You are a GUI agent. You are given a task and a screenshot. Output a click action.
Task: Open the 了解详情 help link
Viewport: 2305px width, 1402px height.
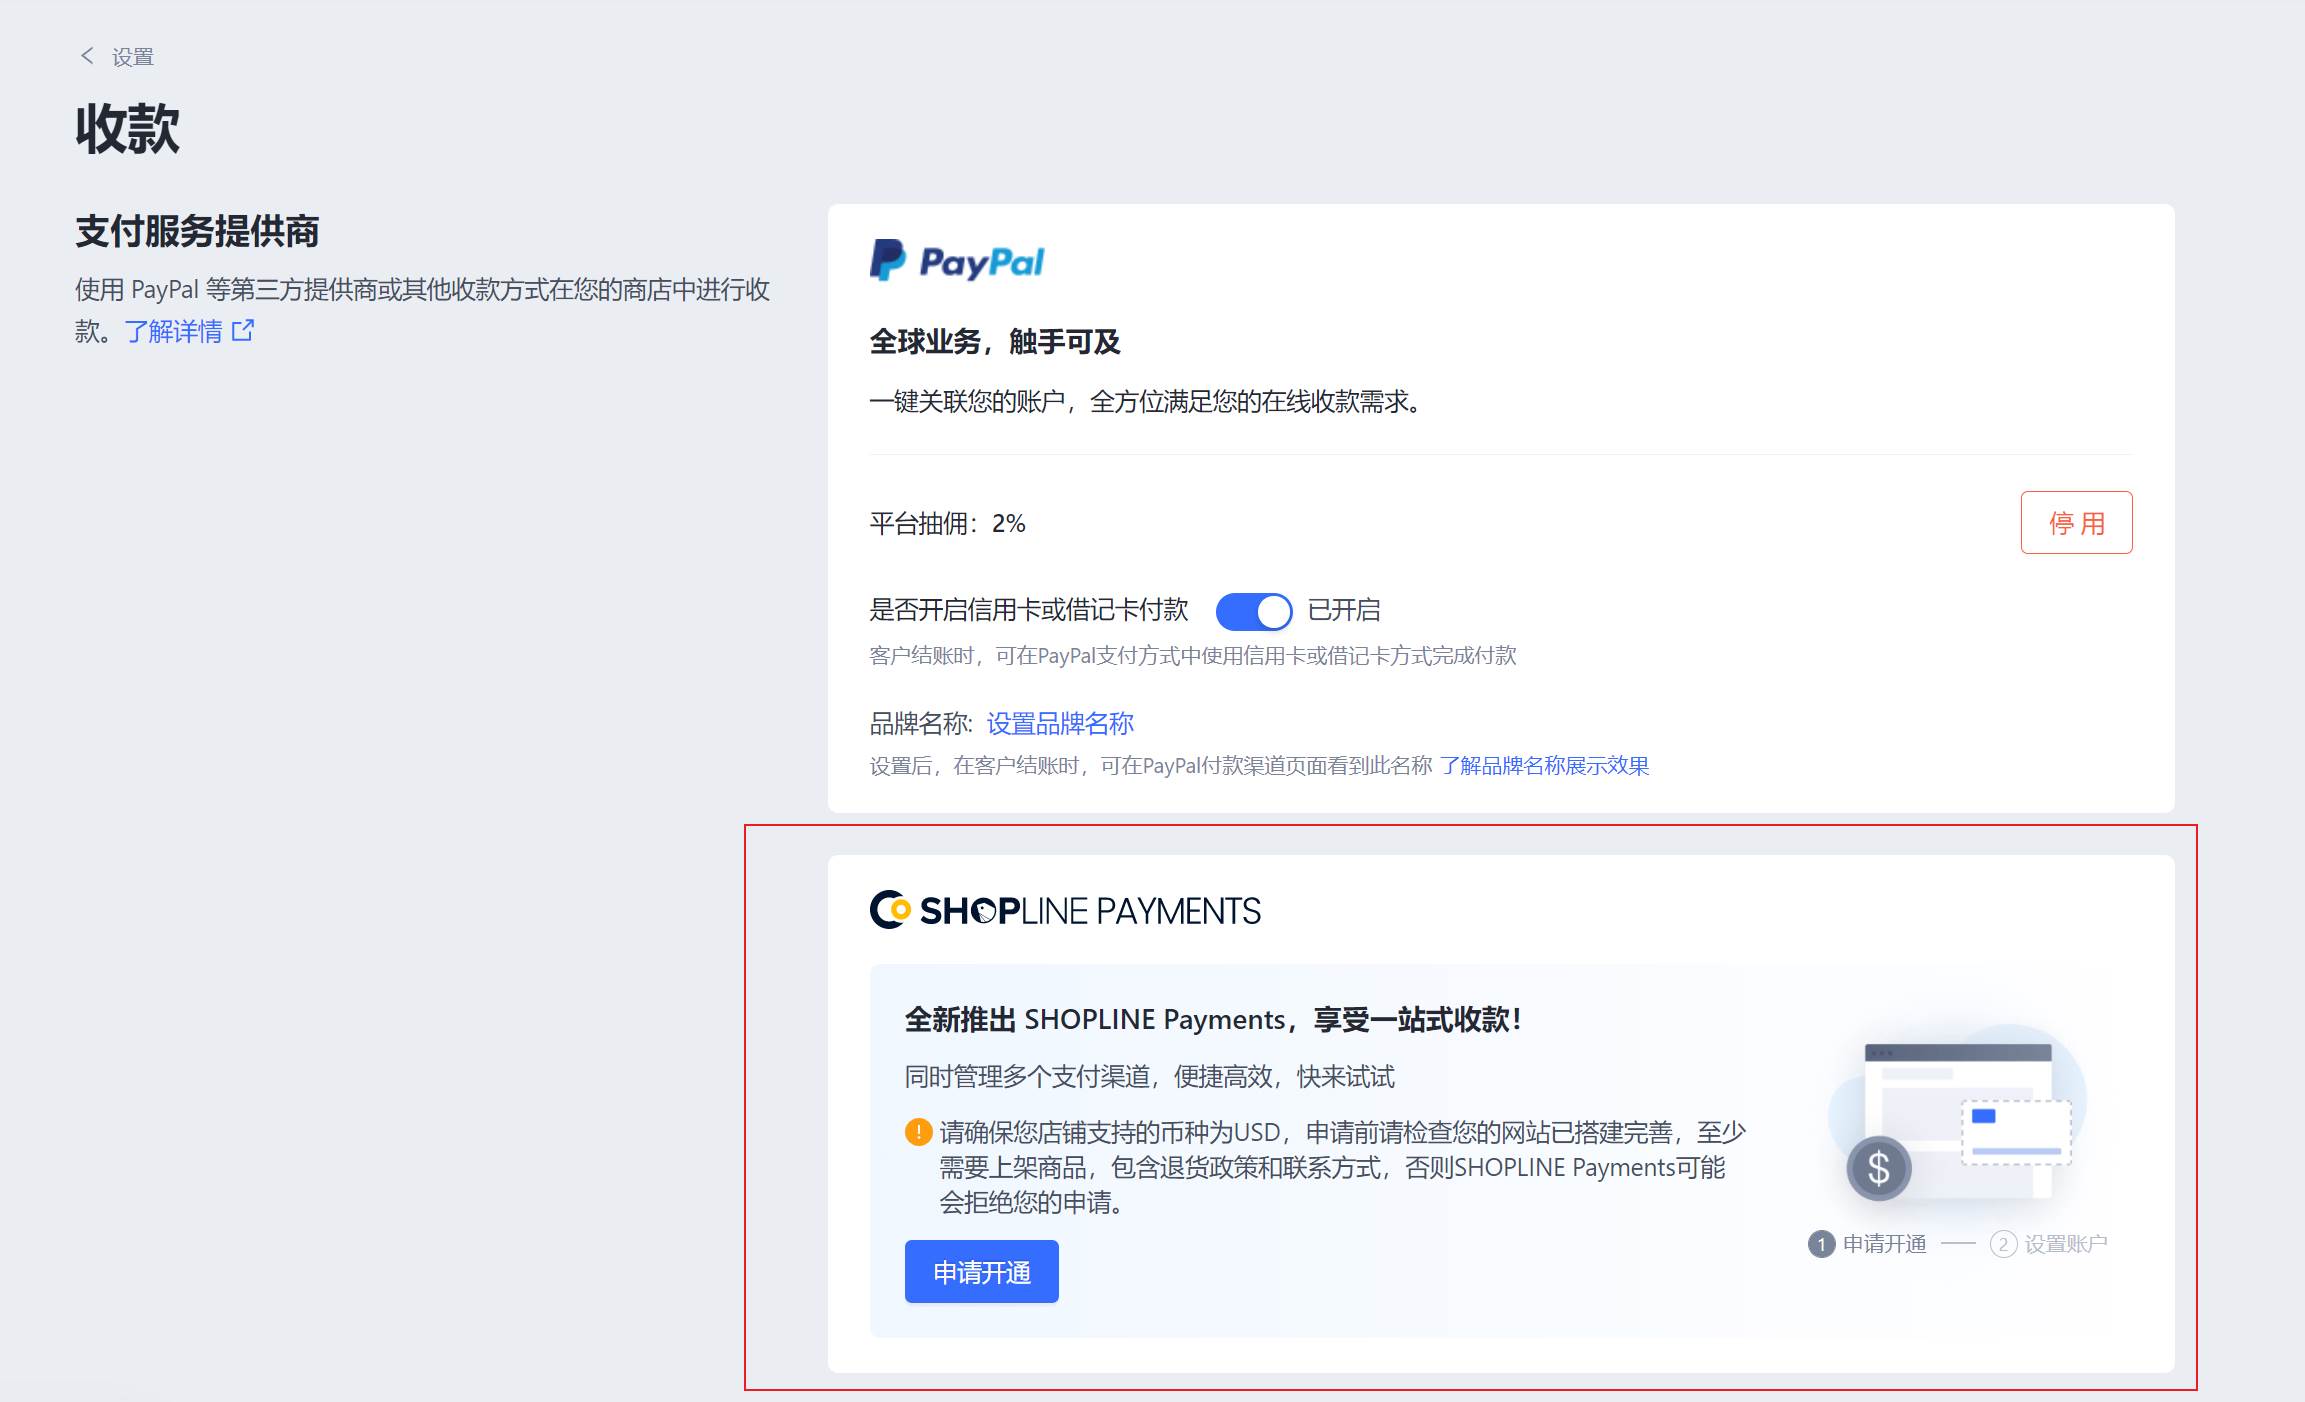(173, 331)
